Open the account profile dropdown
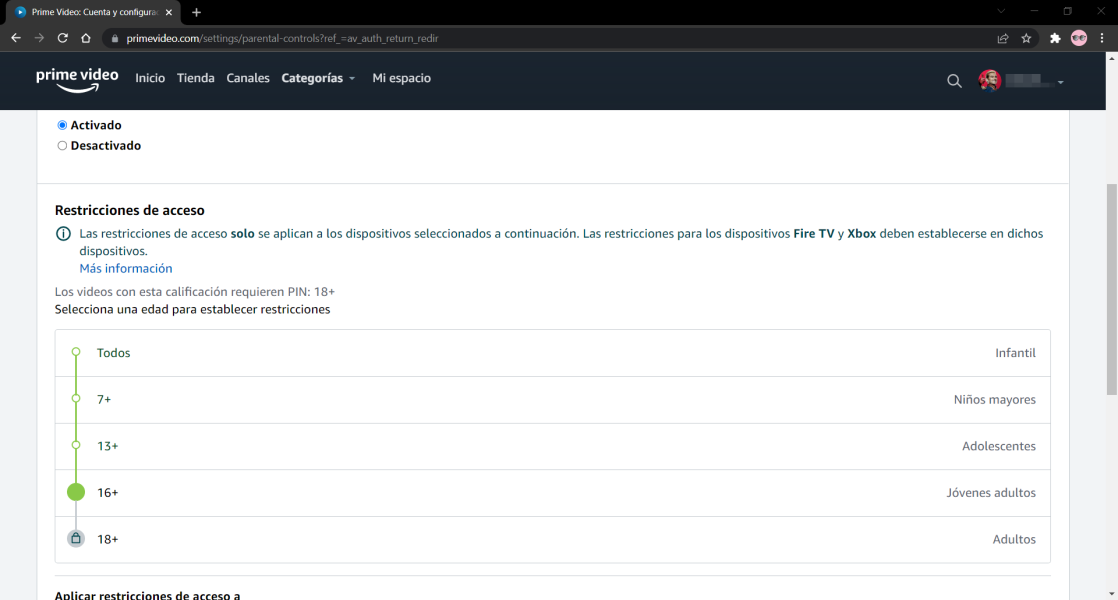The height and width of the screenshot is (600, 1118). [1021, 81]
